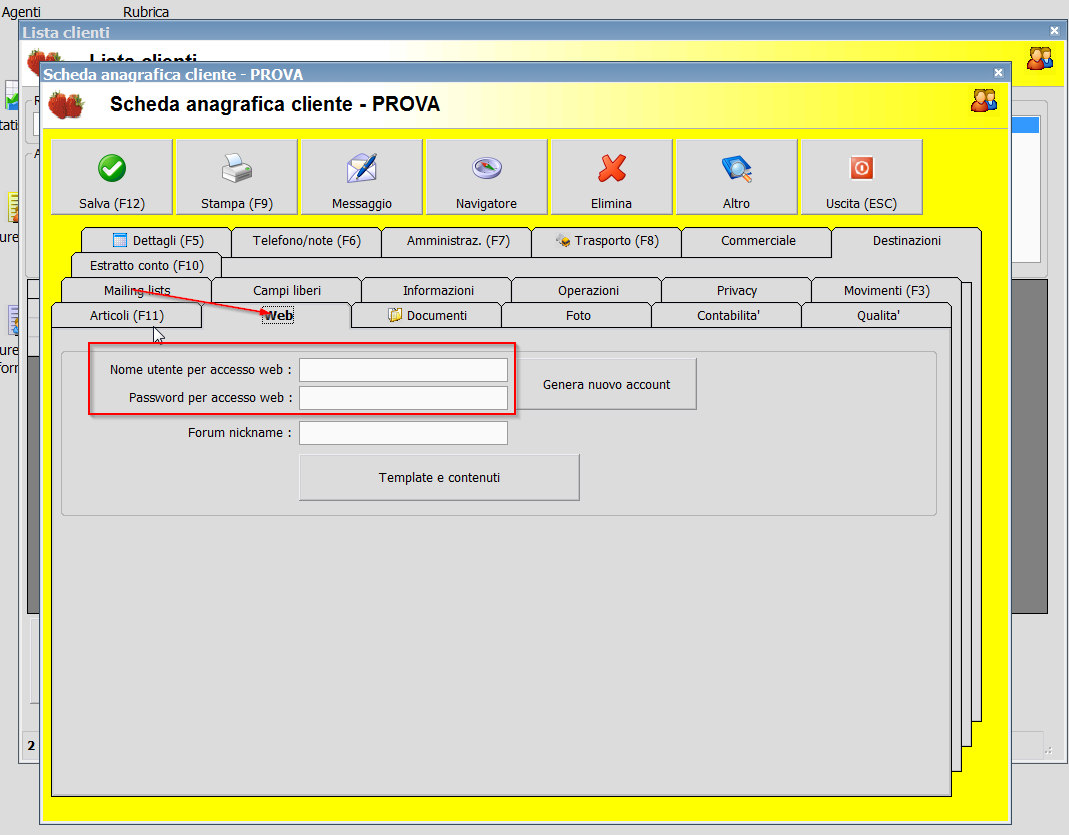This screenshot has height=835, width=1069.
Task: Switch to the Contabilita' tab
Action: click(x=727, y=316)
